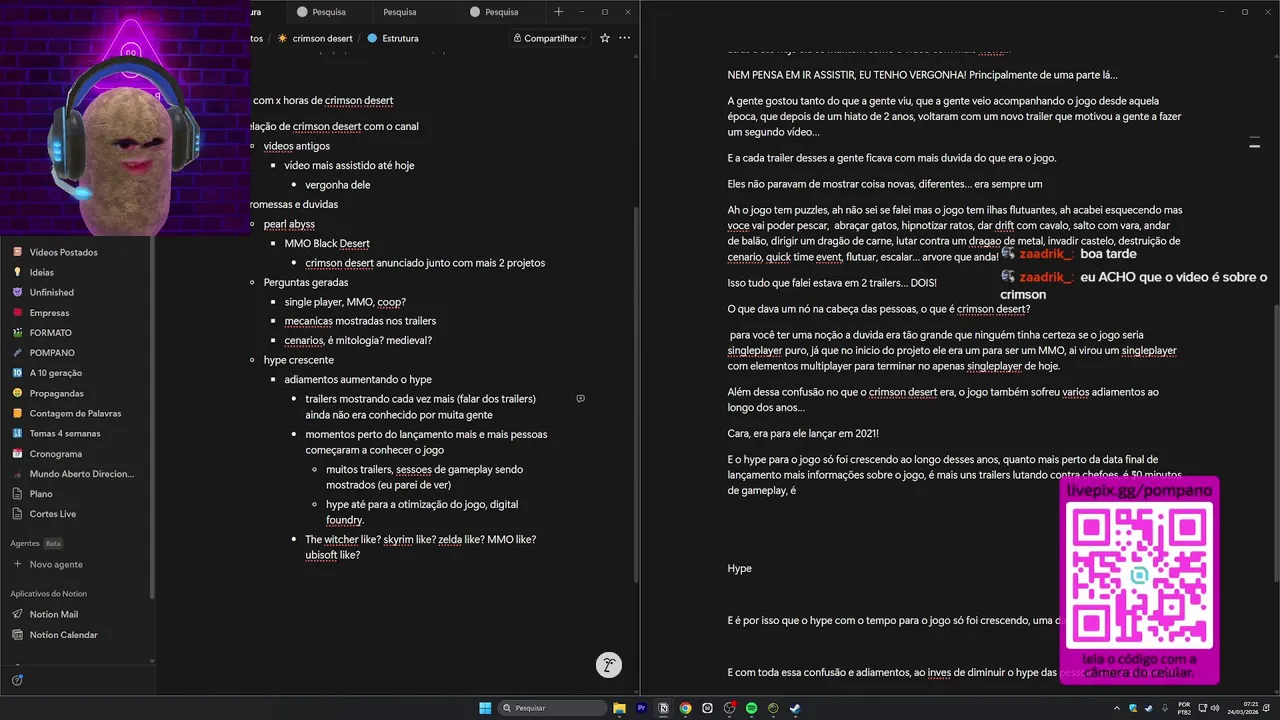Click the POMPANO page icon
The image size is (1280, 720).
pos(17,352)
